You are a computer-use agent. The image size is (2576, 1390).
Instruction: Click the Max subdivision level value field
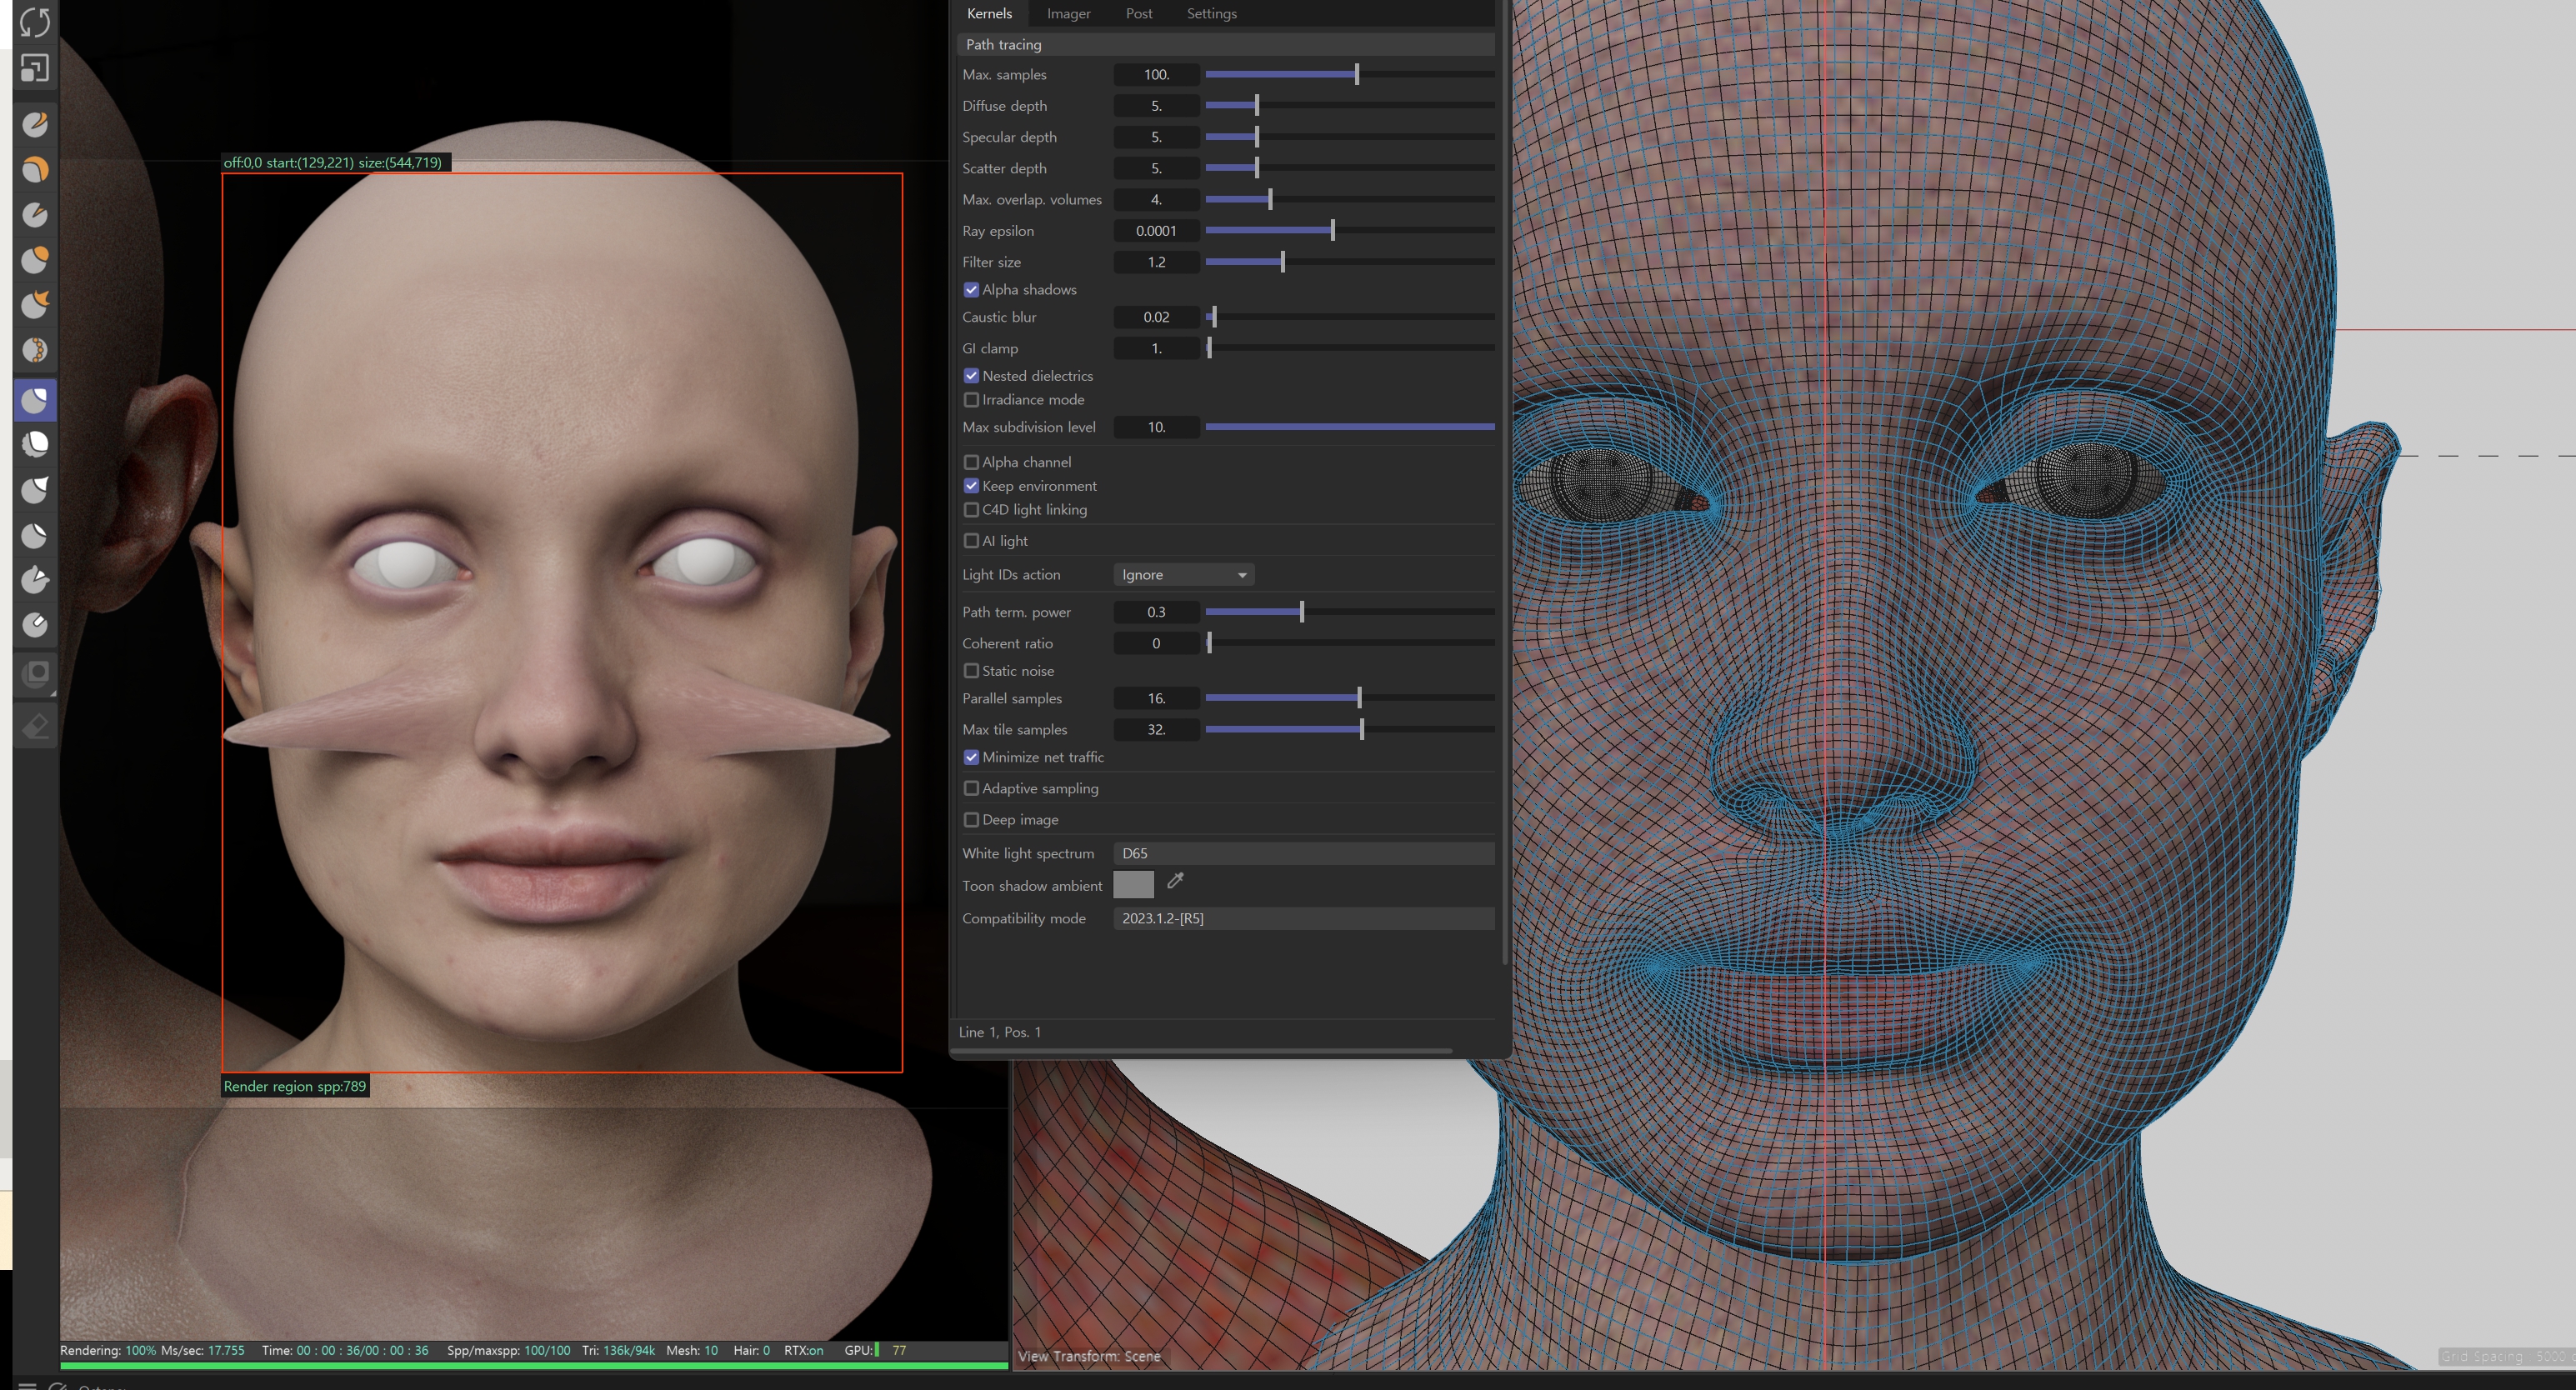click(1156, 427)
